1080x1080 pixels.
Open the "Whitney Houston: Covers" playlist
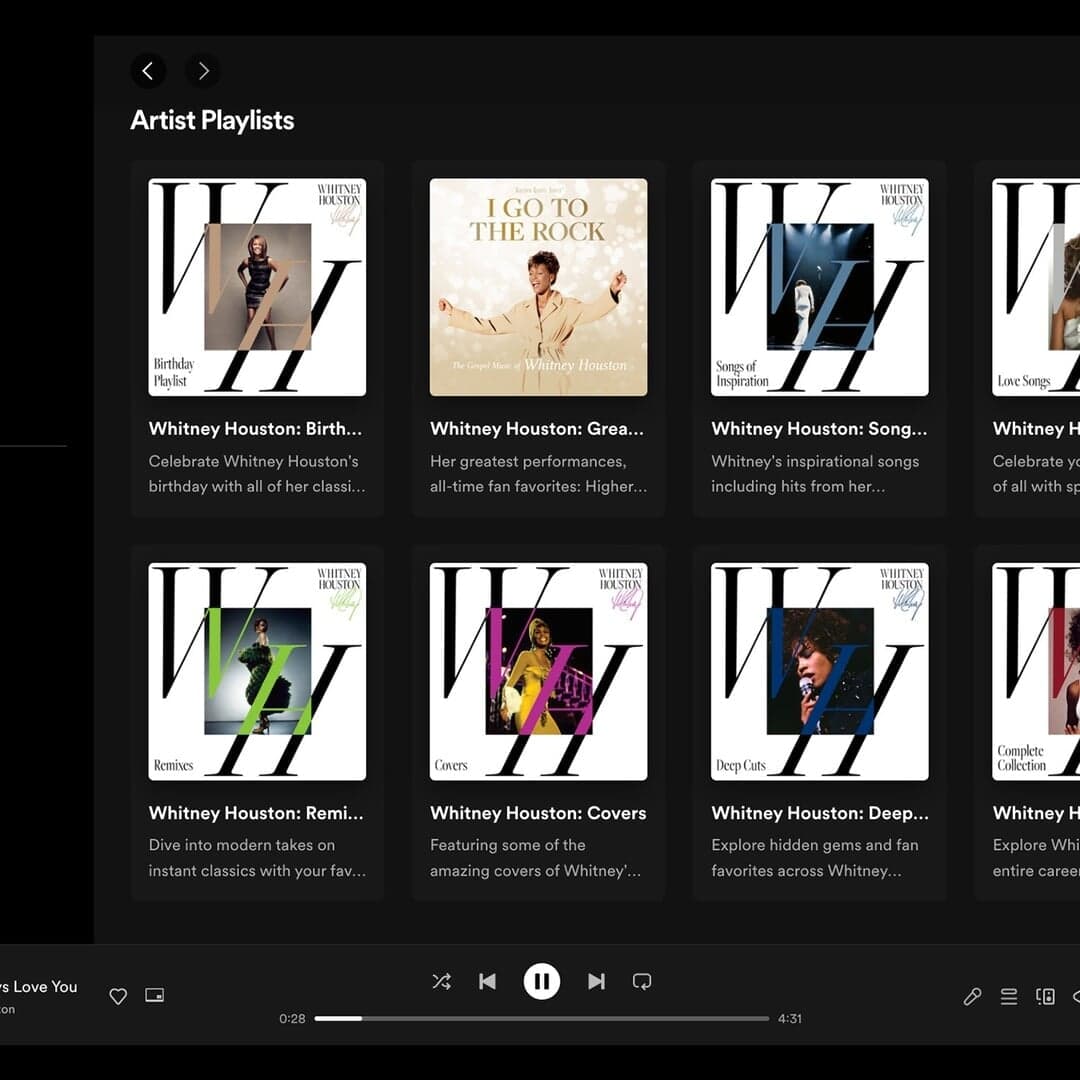tap(538, 671)
